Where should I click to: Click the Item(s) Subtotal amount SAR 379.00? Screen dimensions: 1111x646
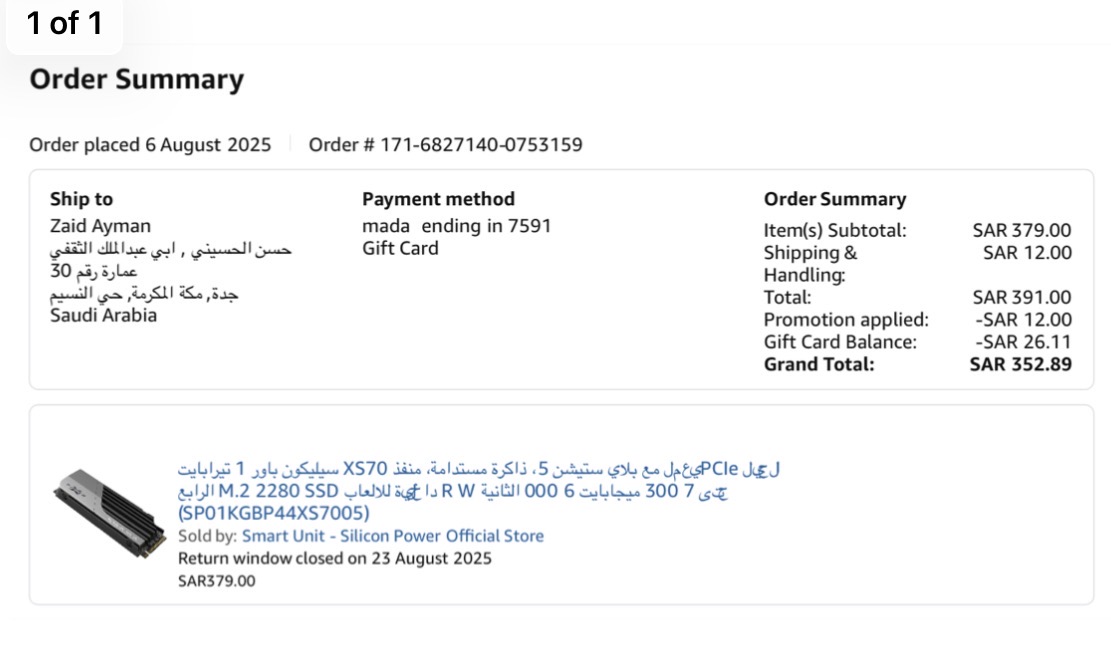click(1021, 231)
